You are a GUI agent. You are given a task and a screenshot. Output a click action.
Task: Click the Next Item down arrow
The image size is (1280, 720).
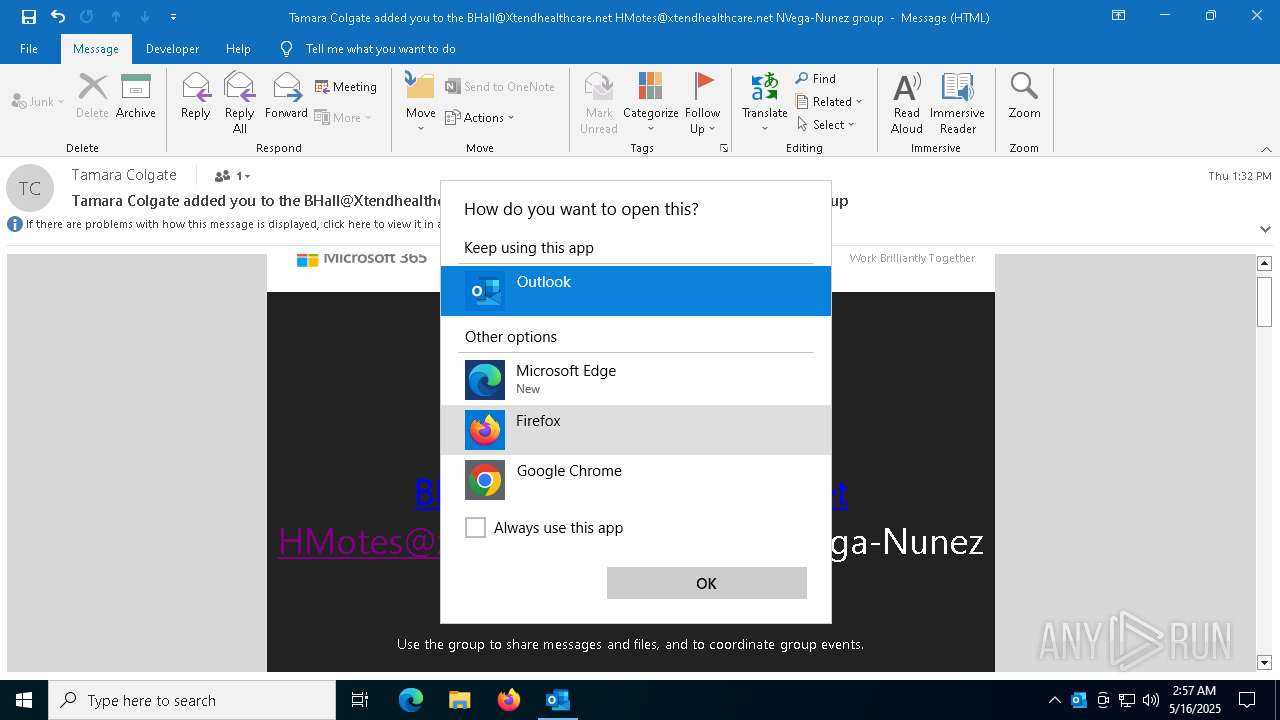145,17
